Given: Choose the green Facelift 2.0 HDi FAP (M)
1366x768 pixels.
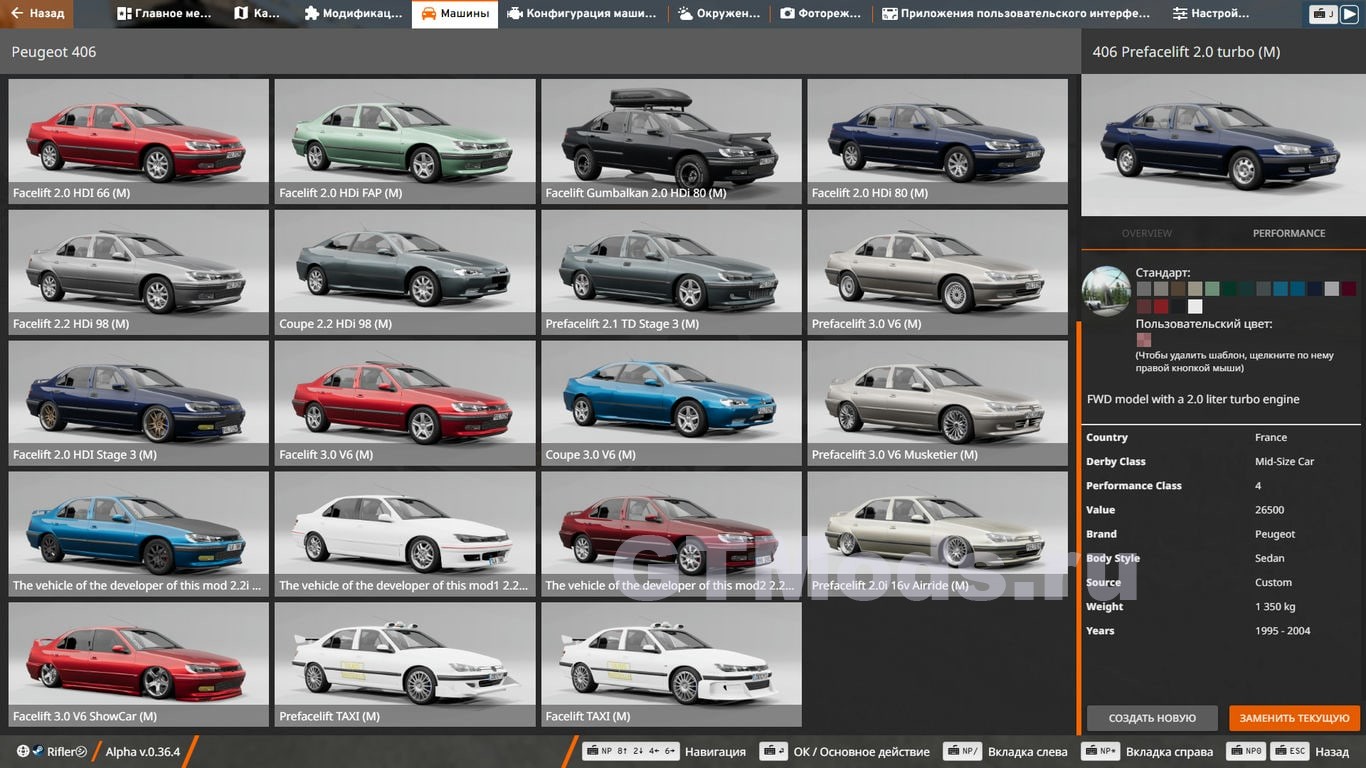Looking at the screenshot, I should coord(405,141).
